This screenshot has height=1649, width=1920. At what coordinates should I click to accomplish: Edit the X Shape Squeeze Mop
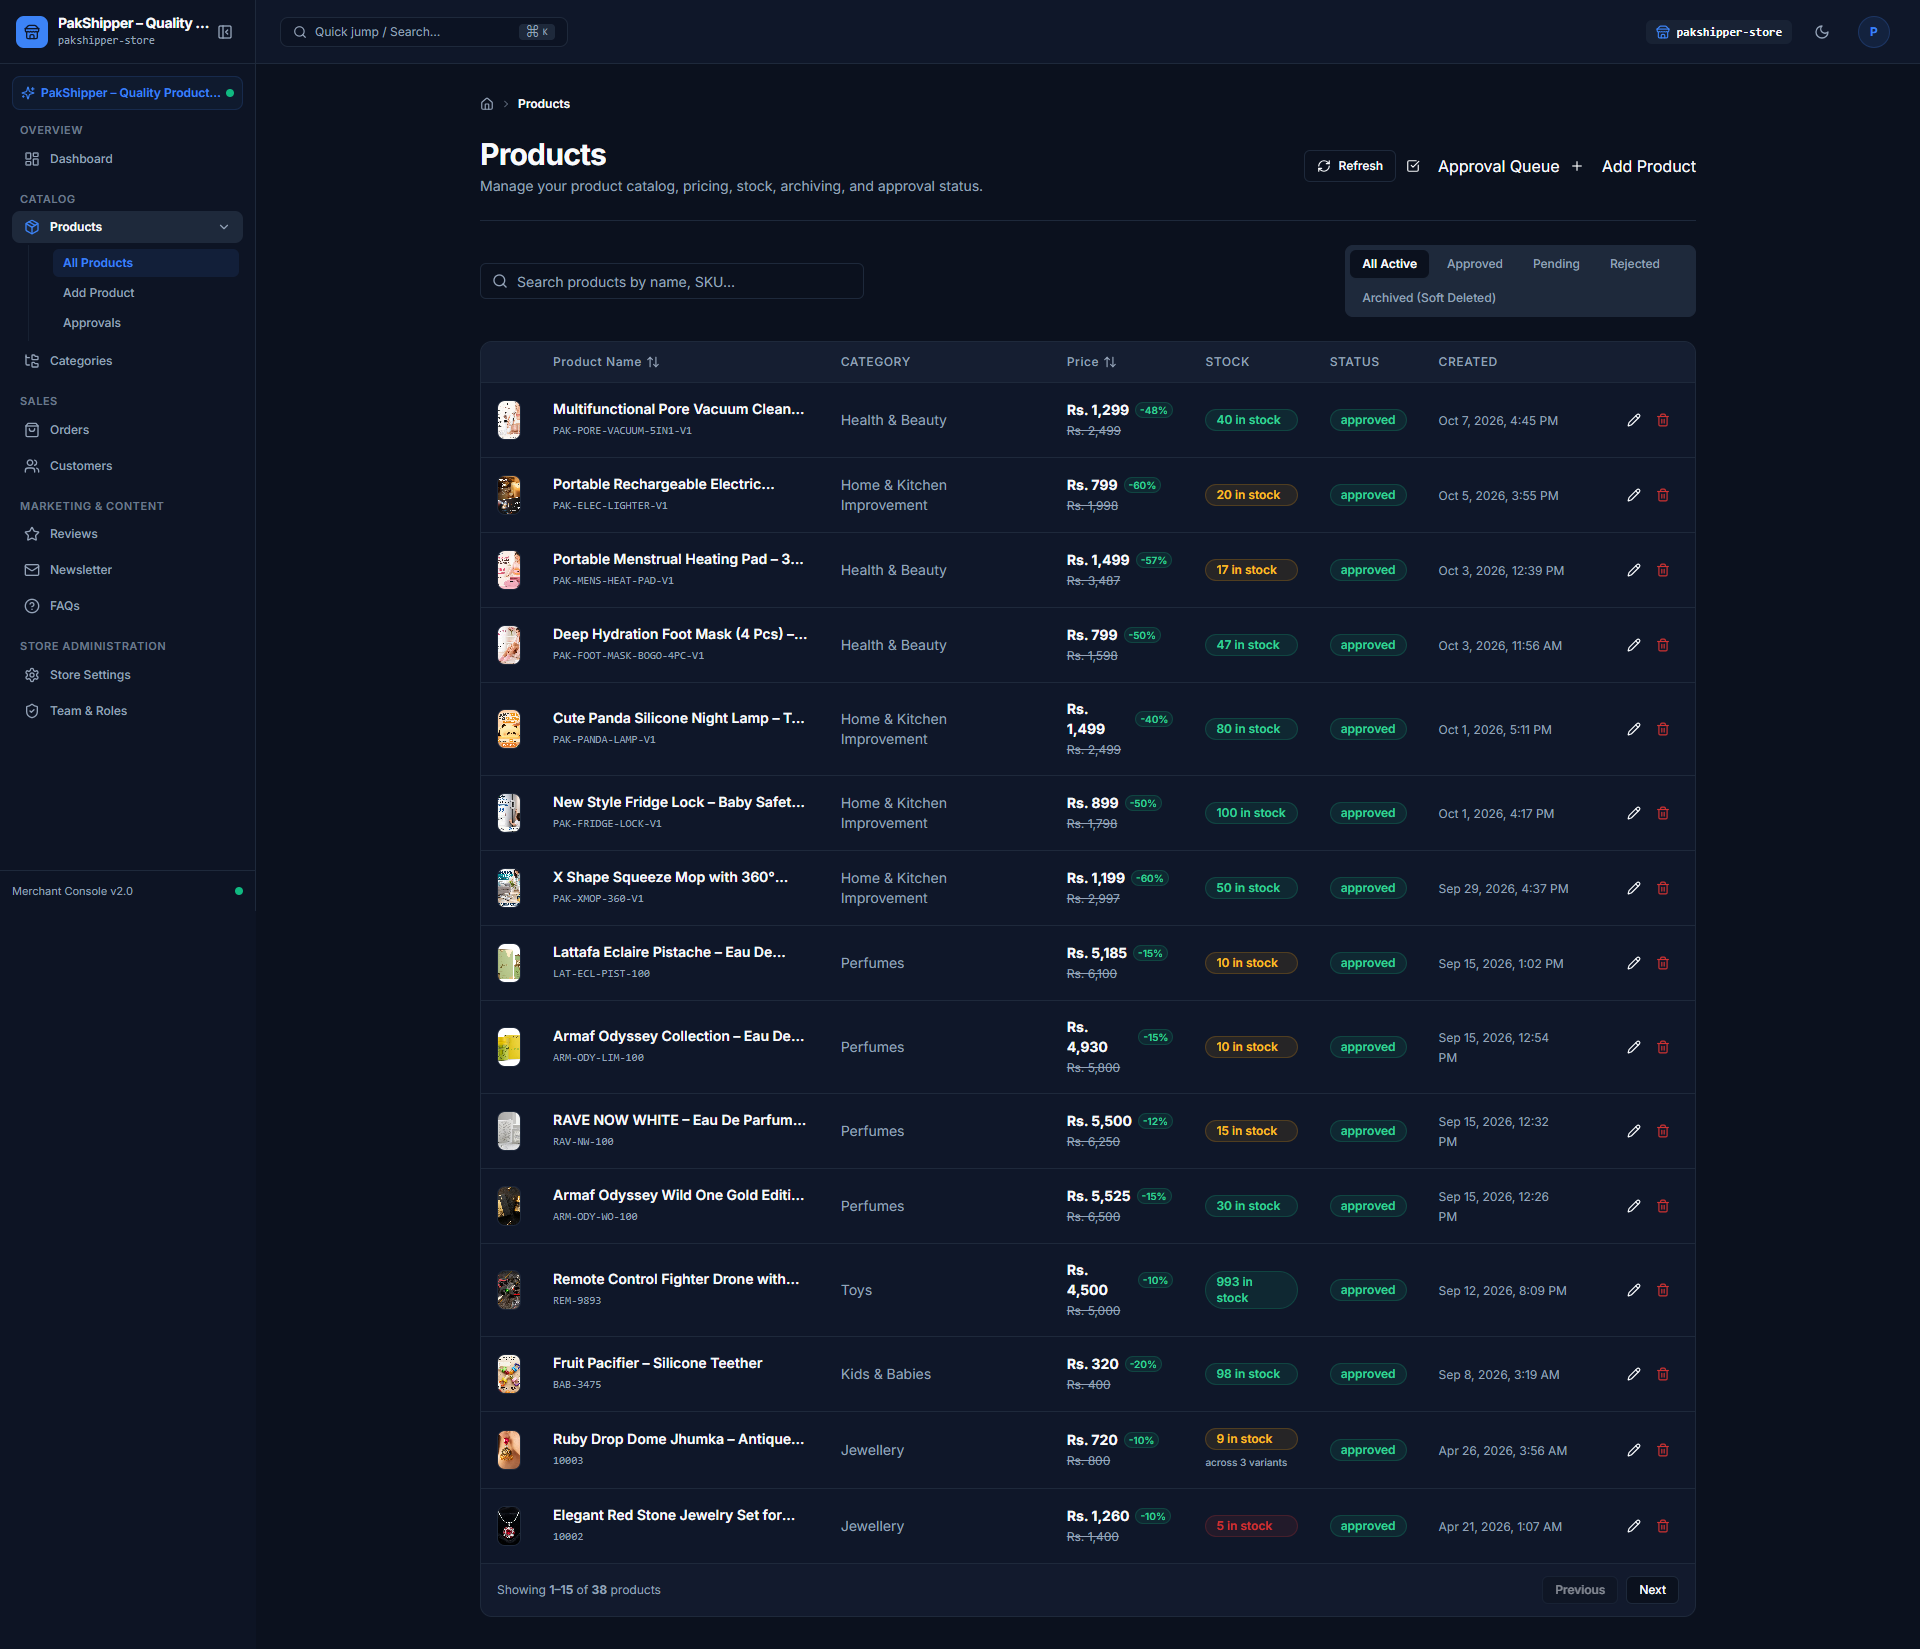1634,888
